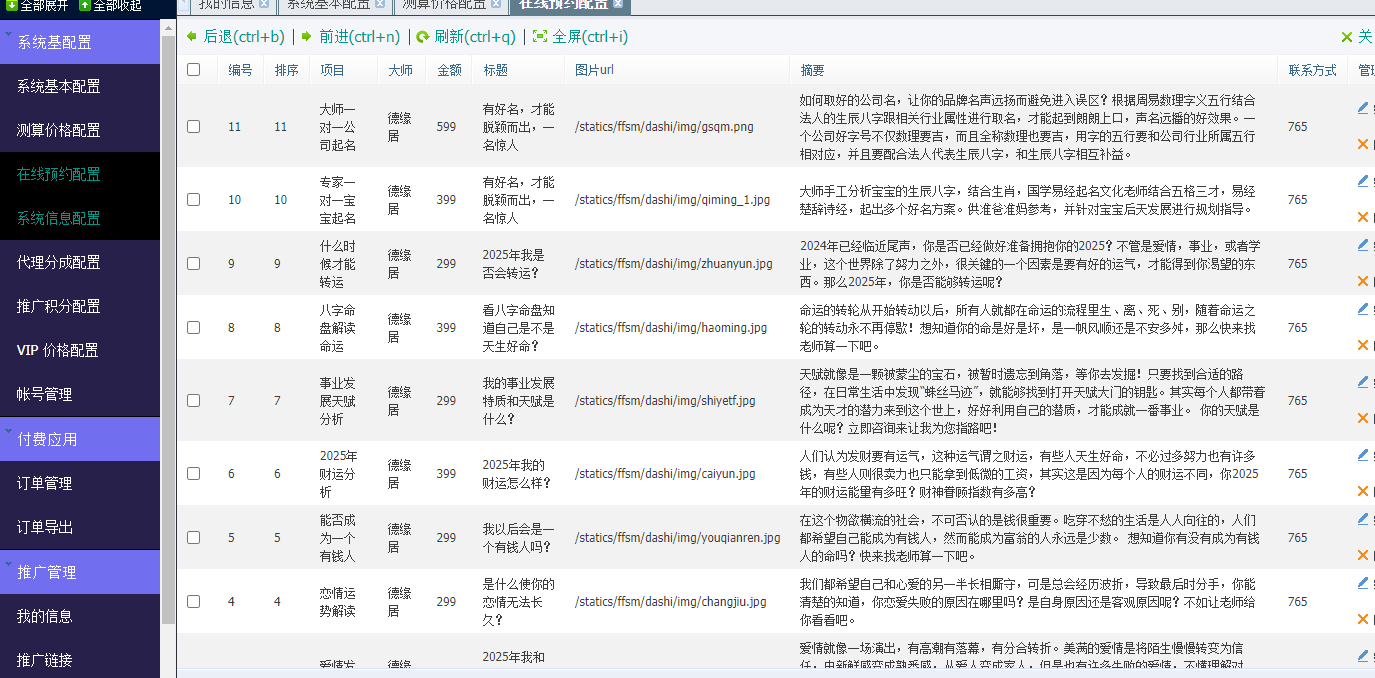Viewport: 1375px width, 678px height.
Task: Check the box for row 11 大师一对一公司起名
Action: tap(194, 127)
